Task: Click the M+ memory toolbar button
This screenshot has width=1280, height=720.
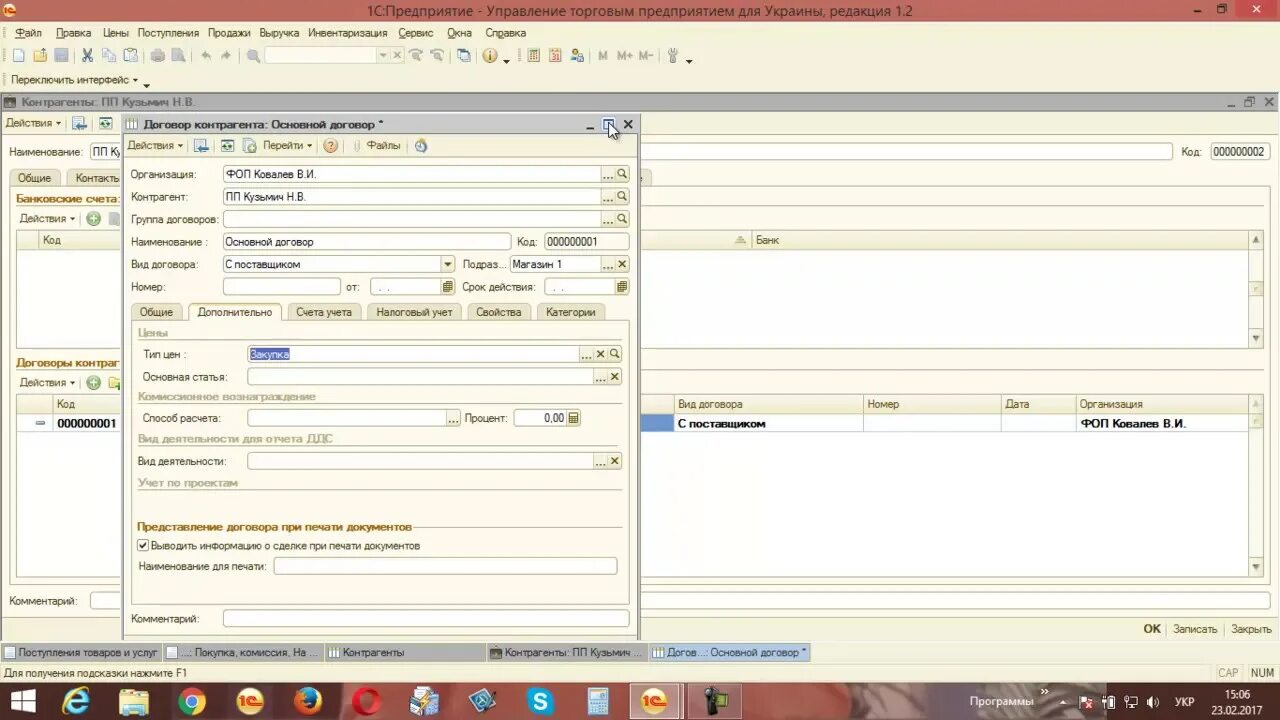Action: click(x=625, y=56)
